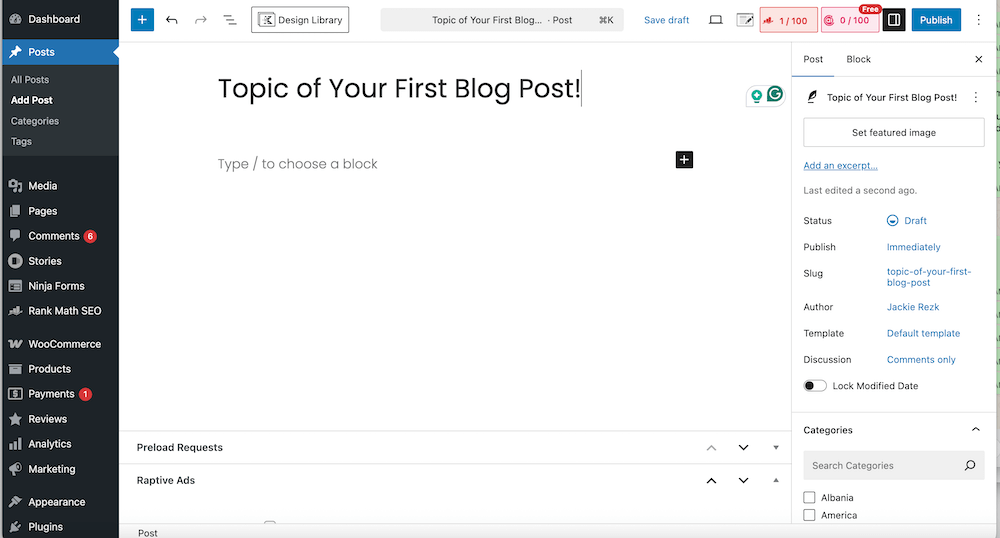Open the Design Library
The height and width of the screenshot is (538, 1000).
coord(300,20)
